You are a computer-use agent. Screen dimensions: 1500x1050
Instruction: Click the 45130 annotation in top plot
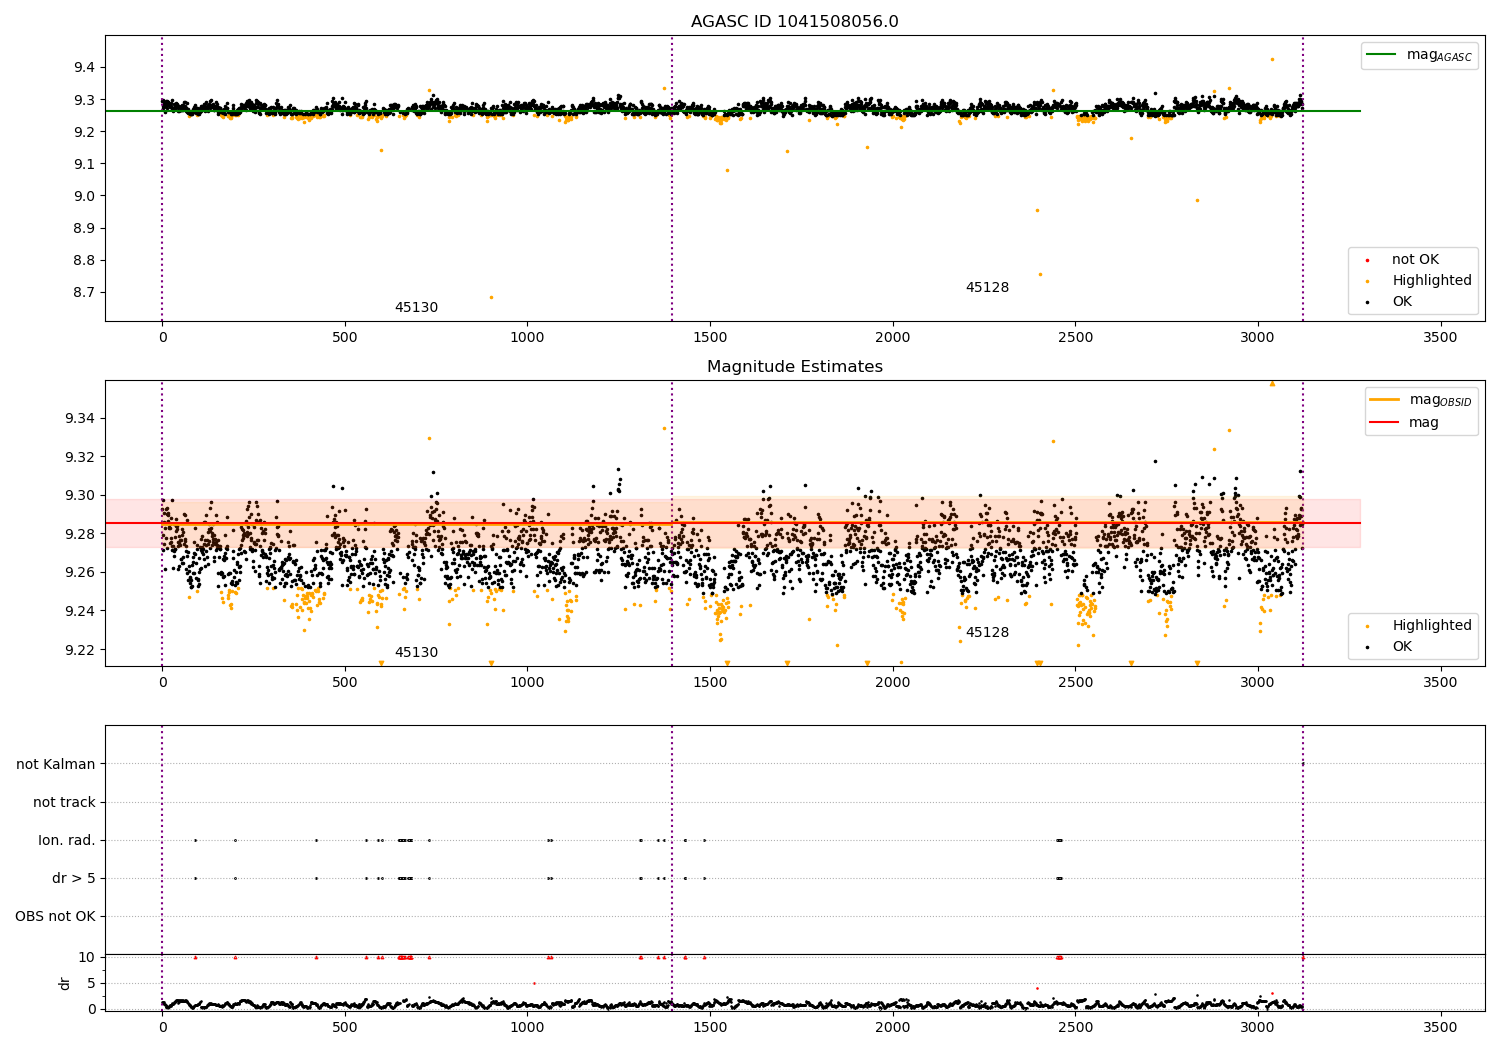click(x=416, y=308)
